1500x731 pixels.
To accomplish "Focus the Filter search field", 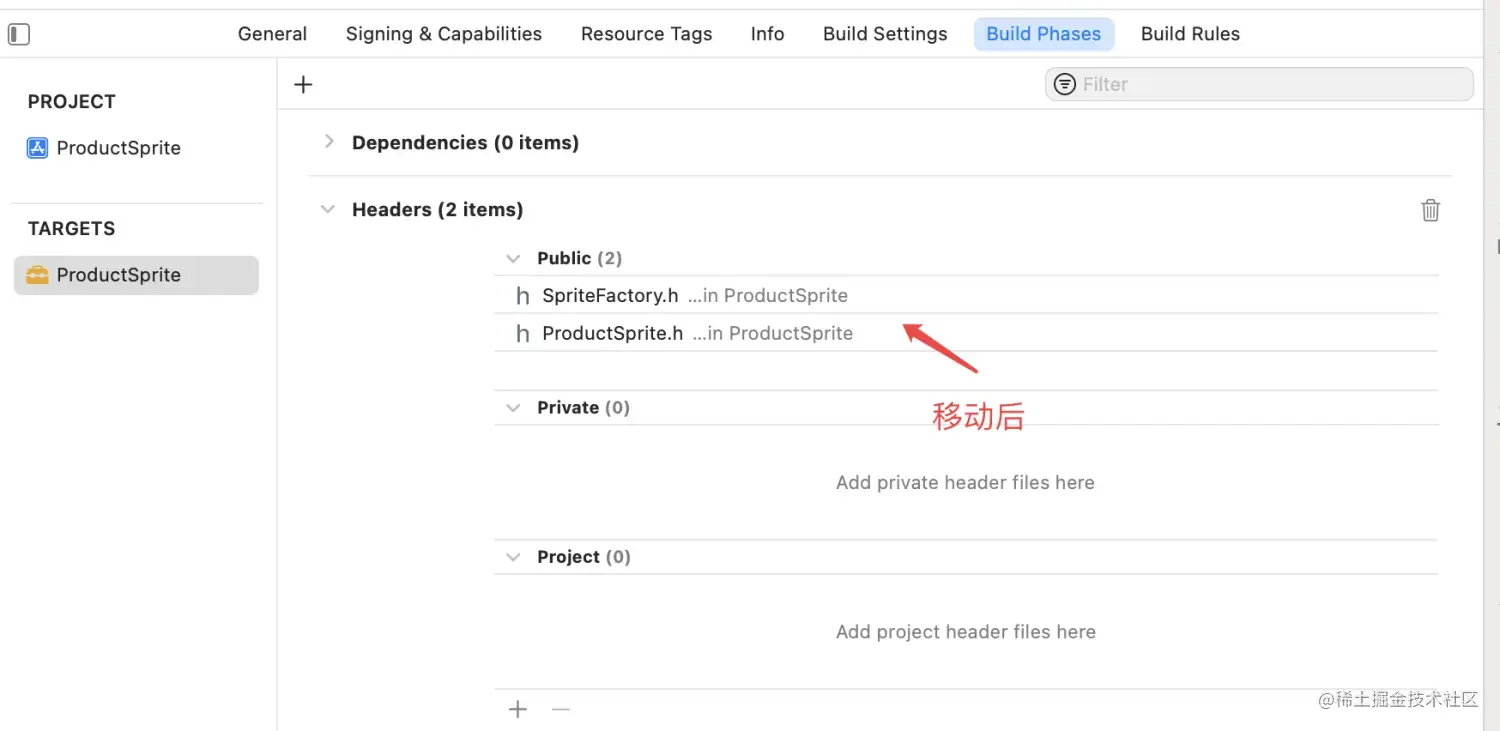I will [x=1259, y=84].
